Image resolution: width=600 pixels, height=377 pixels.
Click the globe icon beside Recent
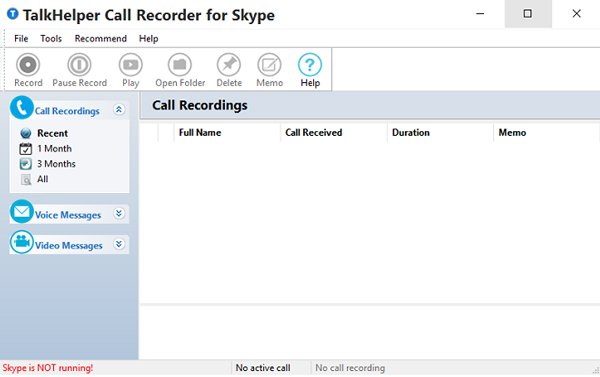click(x=26, y=133)
